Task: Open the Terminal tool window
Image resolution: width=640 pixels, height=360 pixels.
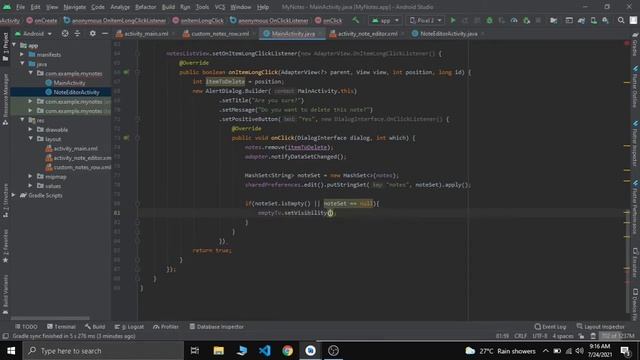Action: [61, 327]
